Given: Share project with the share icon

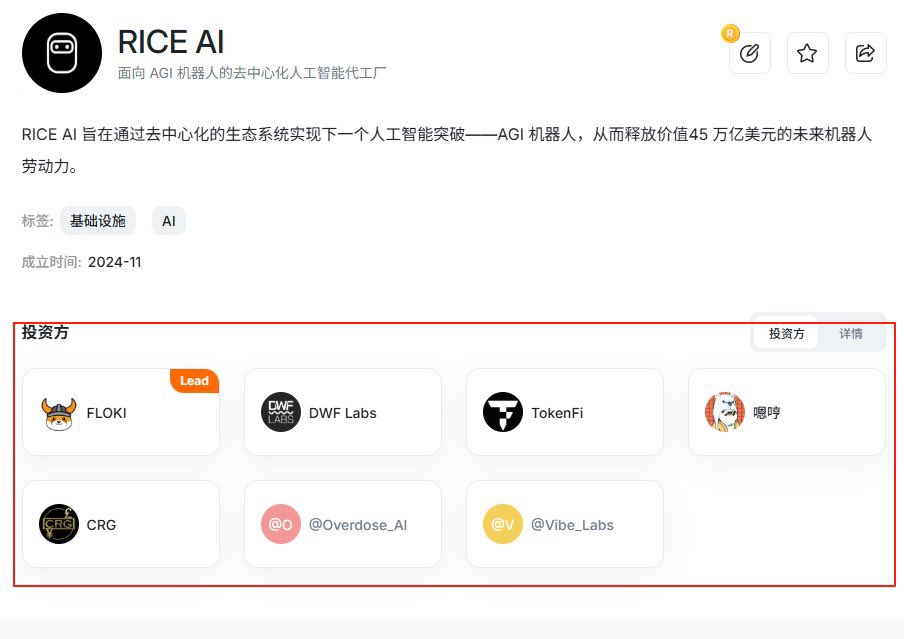Looking at the screenshot, I should [865, 53].
